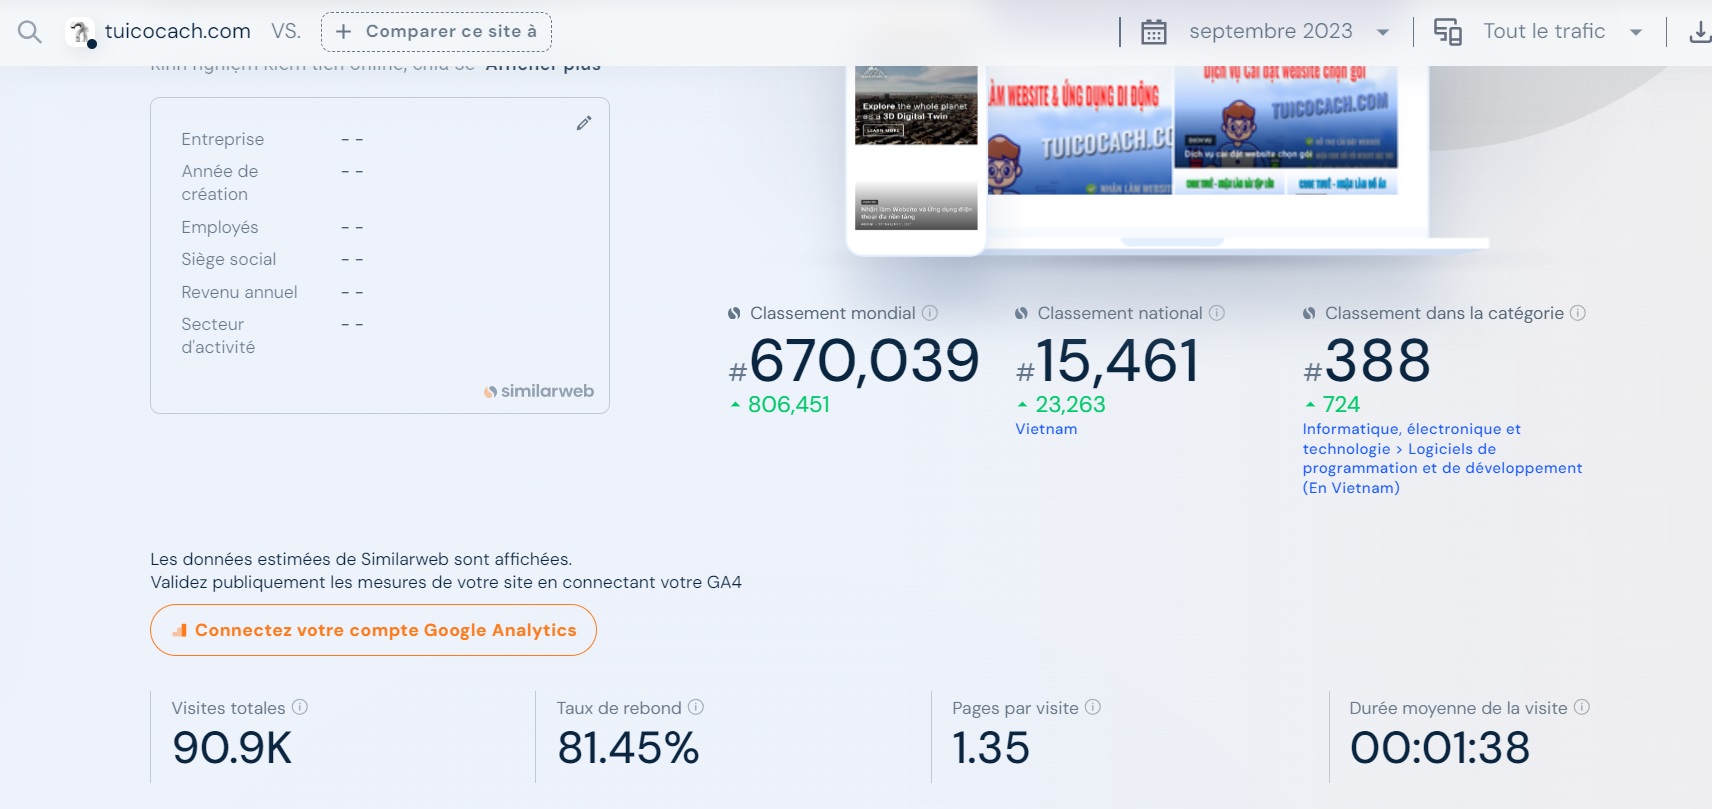Click the 1.35 pages per visit value
Screen dimensions: 1712x809
[x=991, y=748]
